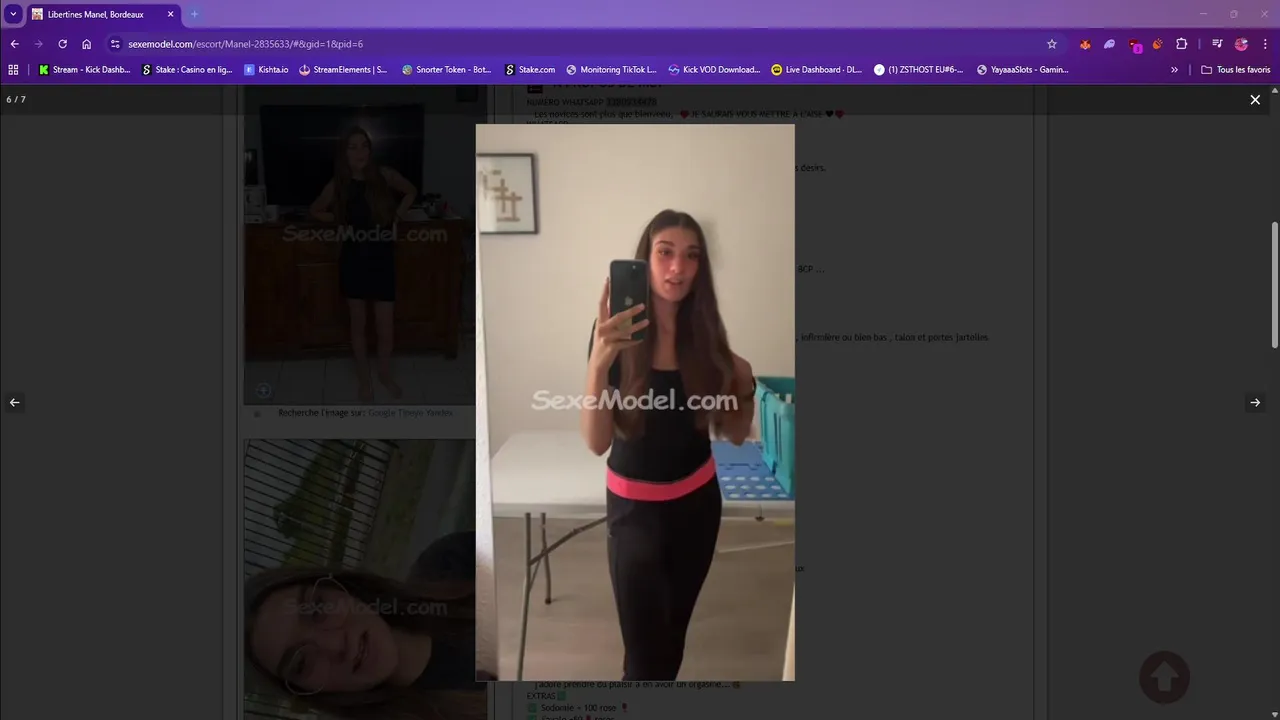Open the apps grid in bookmarks bar

[13, 70]
